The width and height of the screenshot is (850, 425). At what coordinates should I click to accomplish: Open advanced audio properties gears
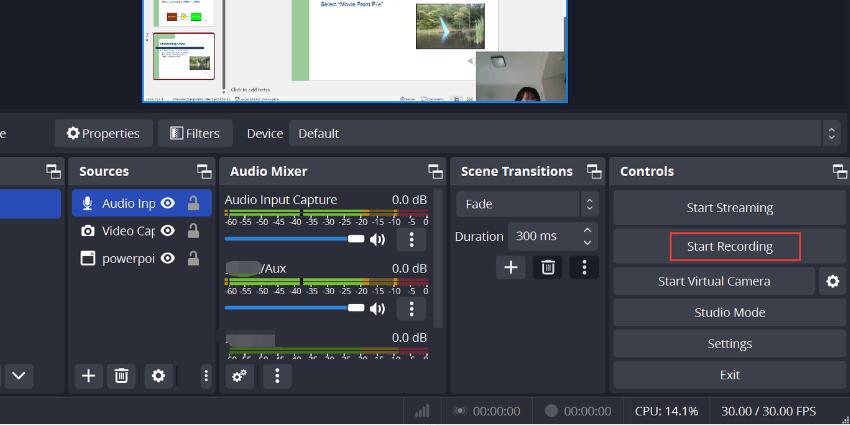[x=239, y=376]
